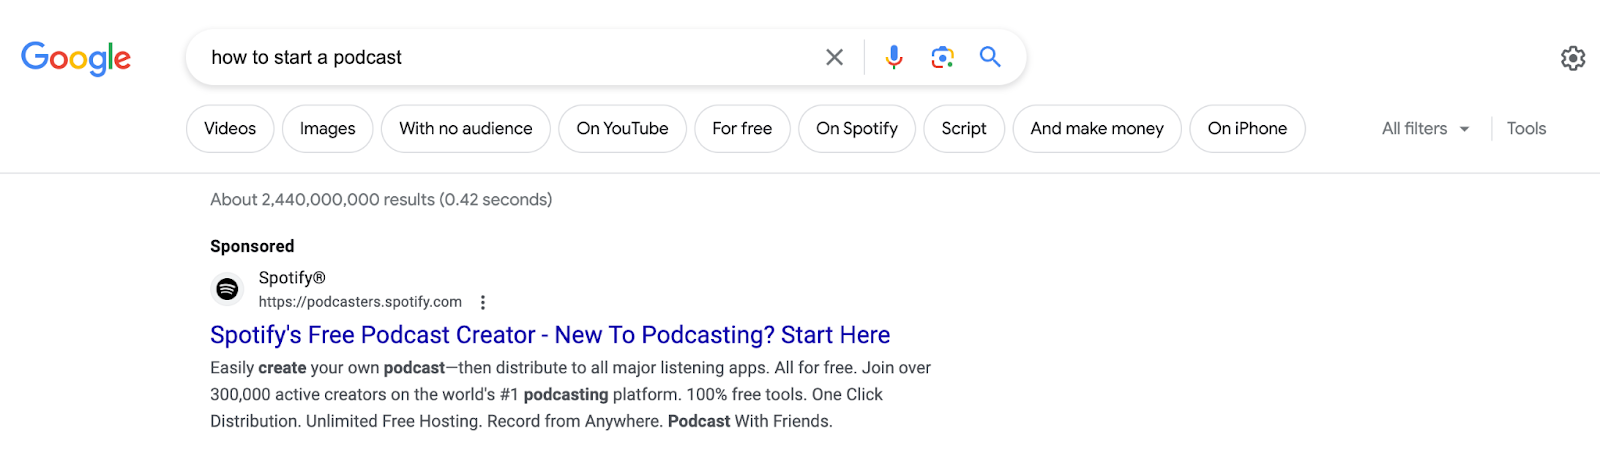Select the Images filter chip
The height and width of the screenshot is (471, 1600).
pyautogui.click(x=328, y=129)
